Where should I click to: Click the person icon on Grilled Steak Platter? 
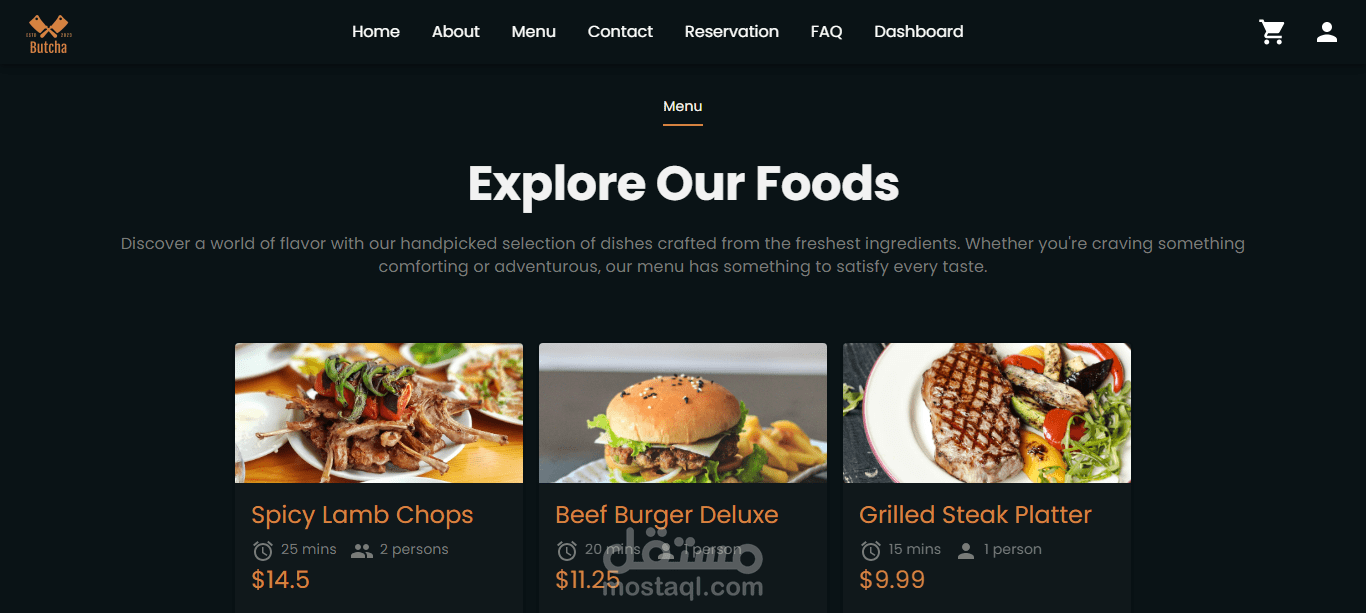[966, 550]
